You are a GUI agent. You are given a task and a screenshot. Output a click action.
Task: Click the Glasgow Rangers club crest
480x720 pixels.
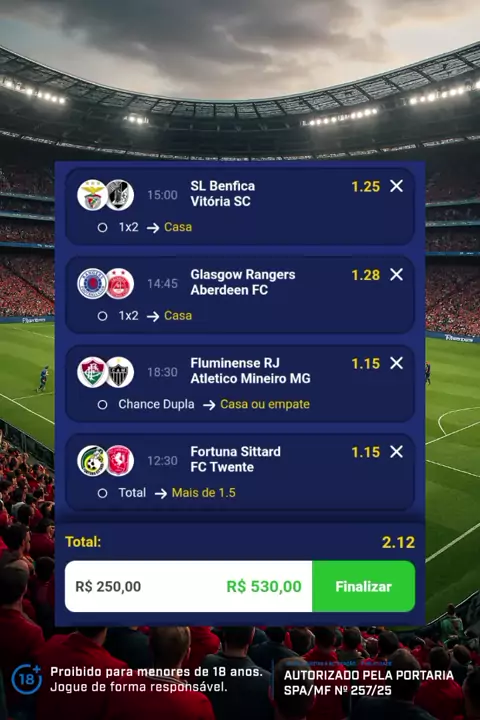(x=92, y=283)
